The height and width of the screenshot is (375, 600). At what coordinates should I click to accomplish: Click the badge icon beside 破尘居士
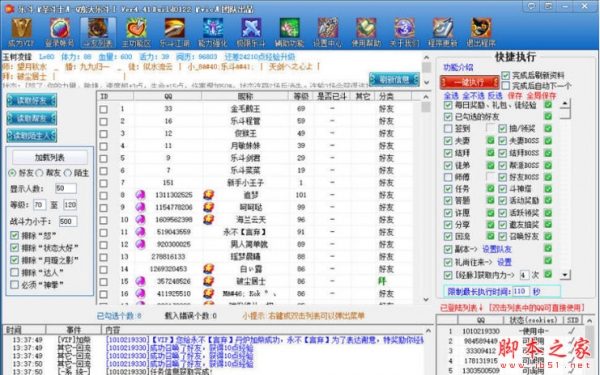209,281
